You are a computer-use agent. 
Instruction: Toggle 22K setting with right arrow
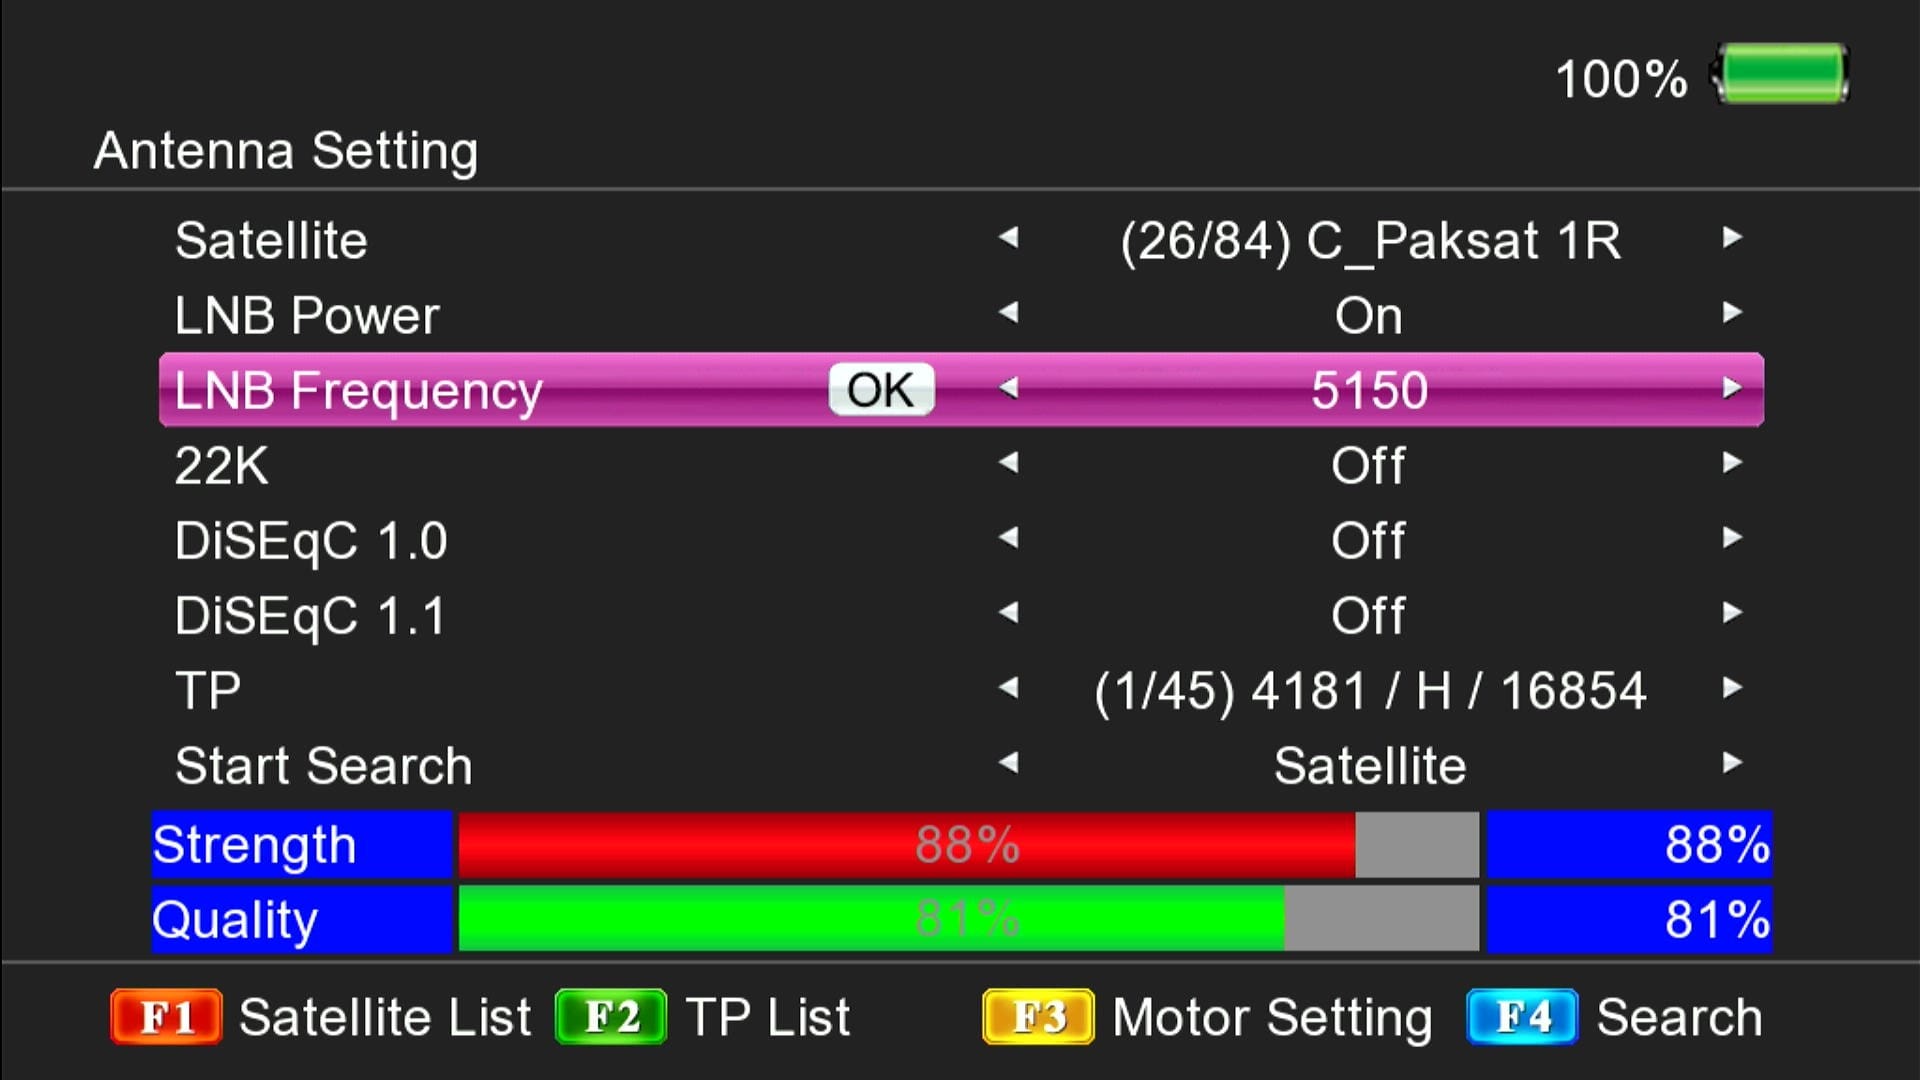click(1732, 463)
